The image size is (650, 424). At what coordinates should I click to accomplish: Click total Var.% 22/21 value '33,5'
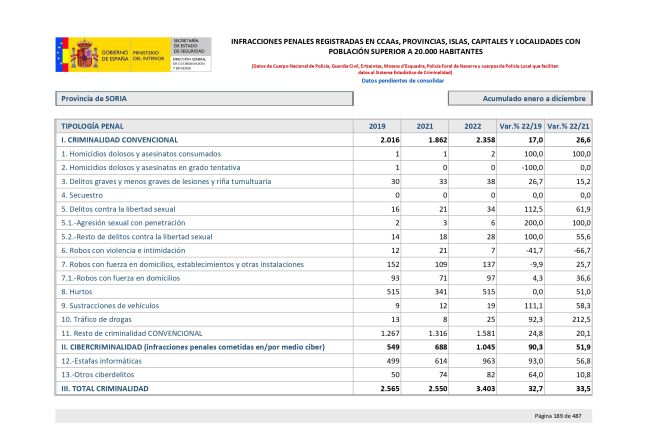pos(583,389)
